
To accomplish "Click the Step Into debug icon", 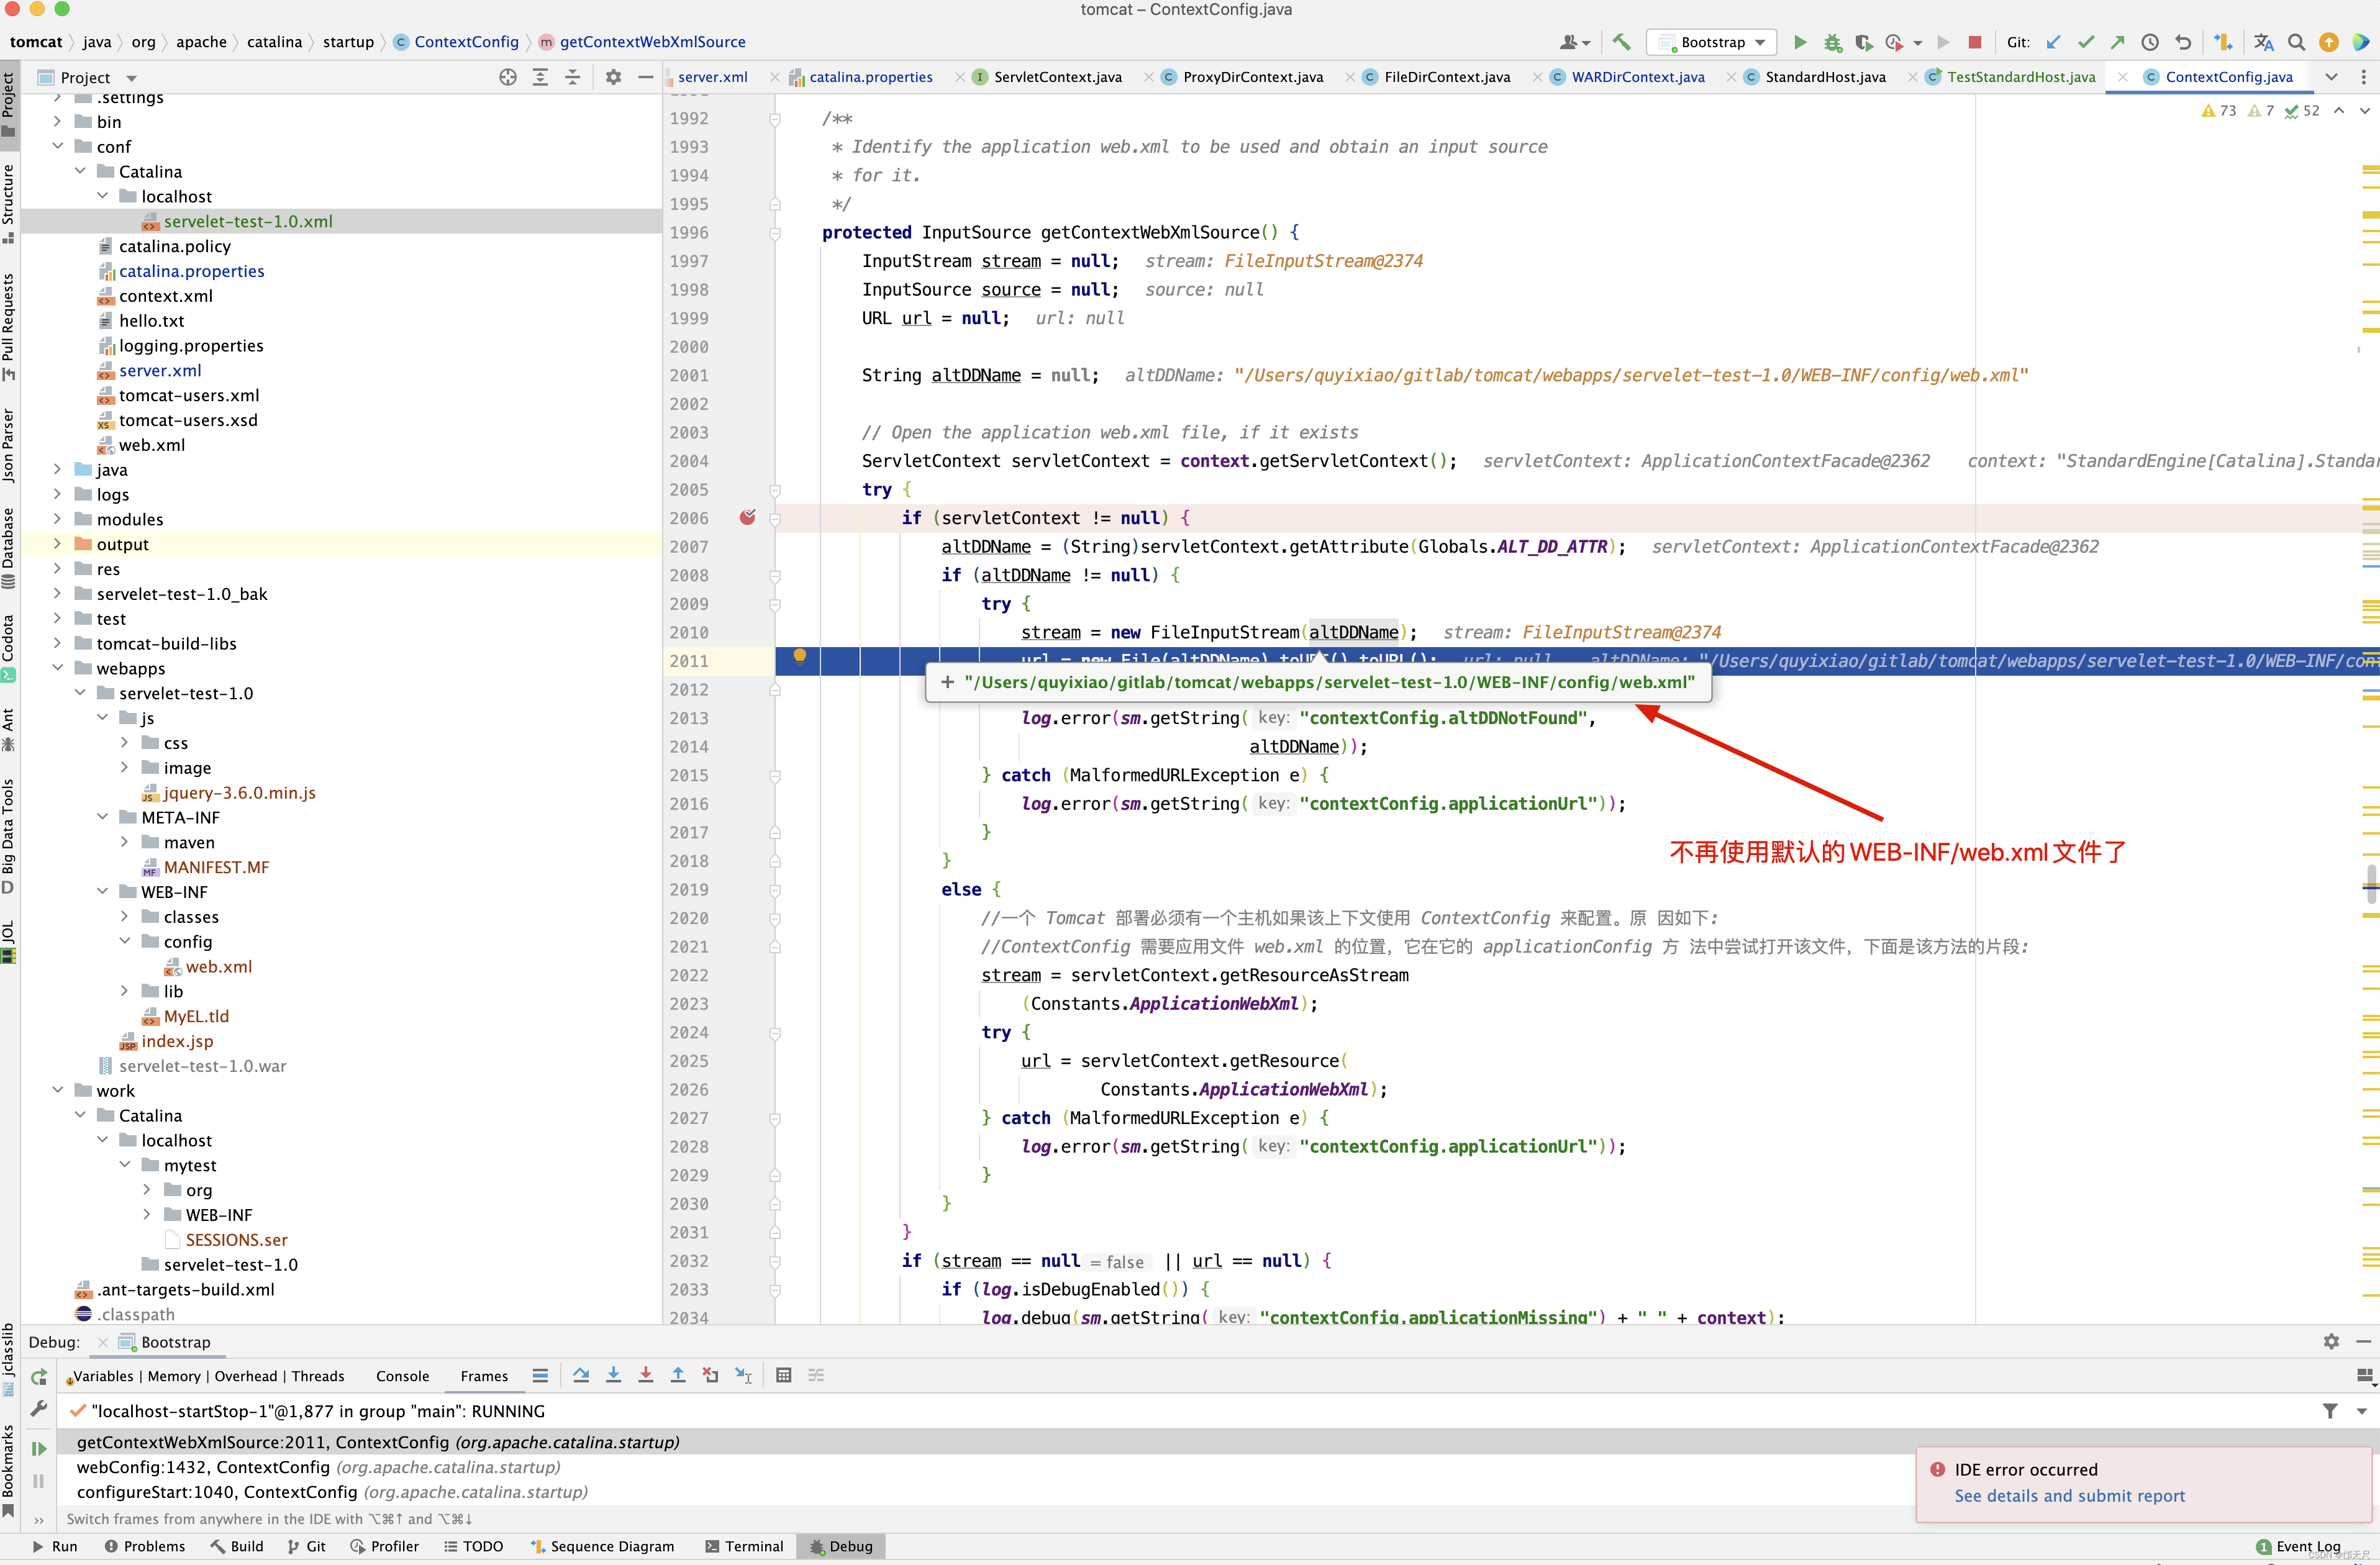I will (613, 1376).
